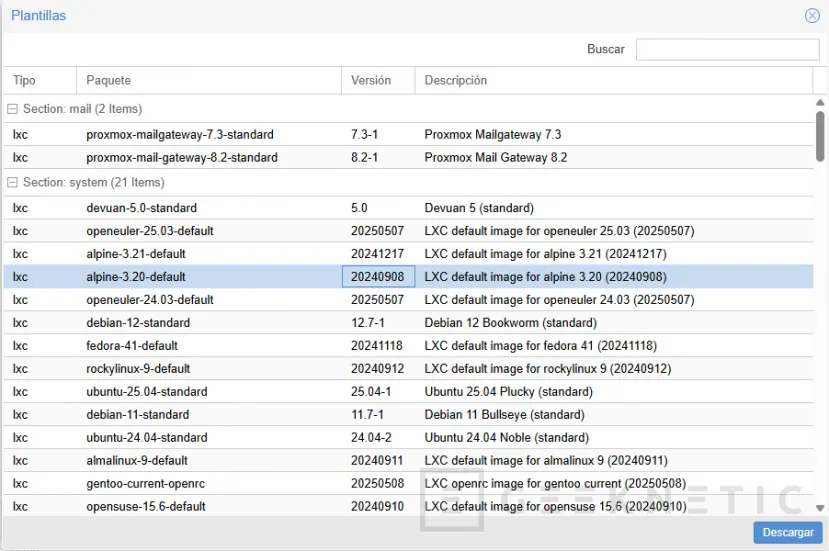Image resolution: width=829 pixels, height=551 pixels.
Task: Click the rockylinux 9 description text
Action: click(x=548, y=369)
